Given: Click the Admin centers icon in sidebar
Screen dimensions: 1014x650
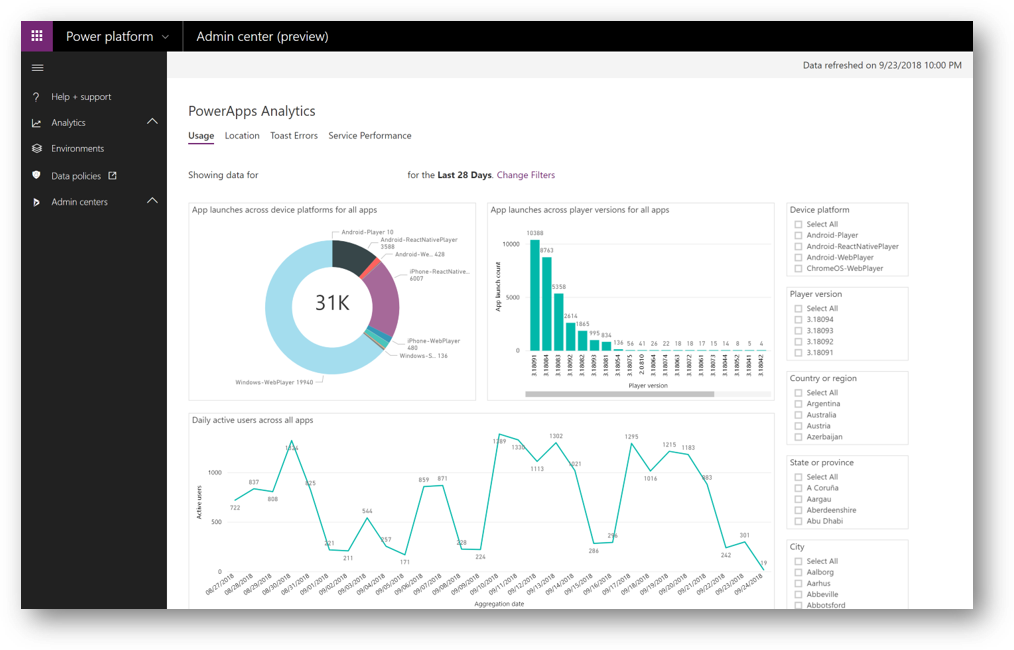Looking at the screenshot, I should (x=37, y=202).
